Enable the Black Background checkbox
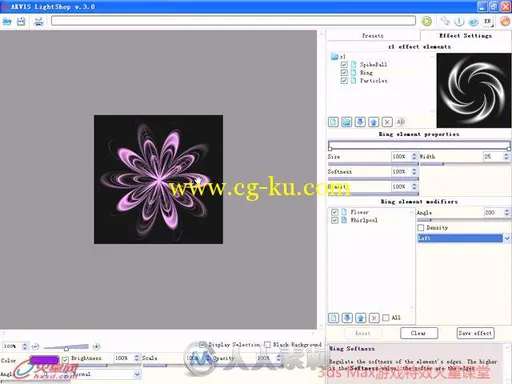 pyautogui.click(x=267, y=344)
